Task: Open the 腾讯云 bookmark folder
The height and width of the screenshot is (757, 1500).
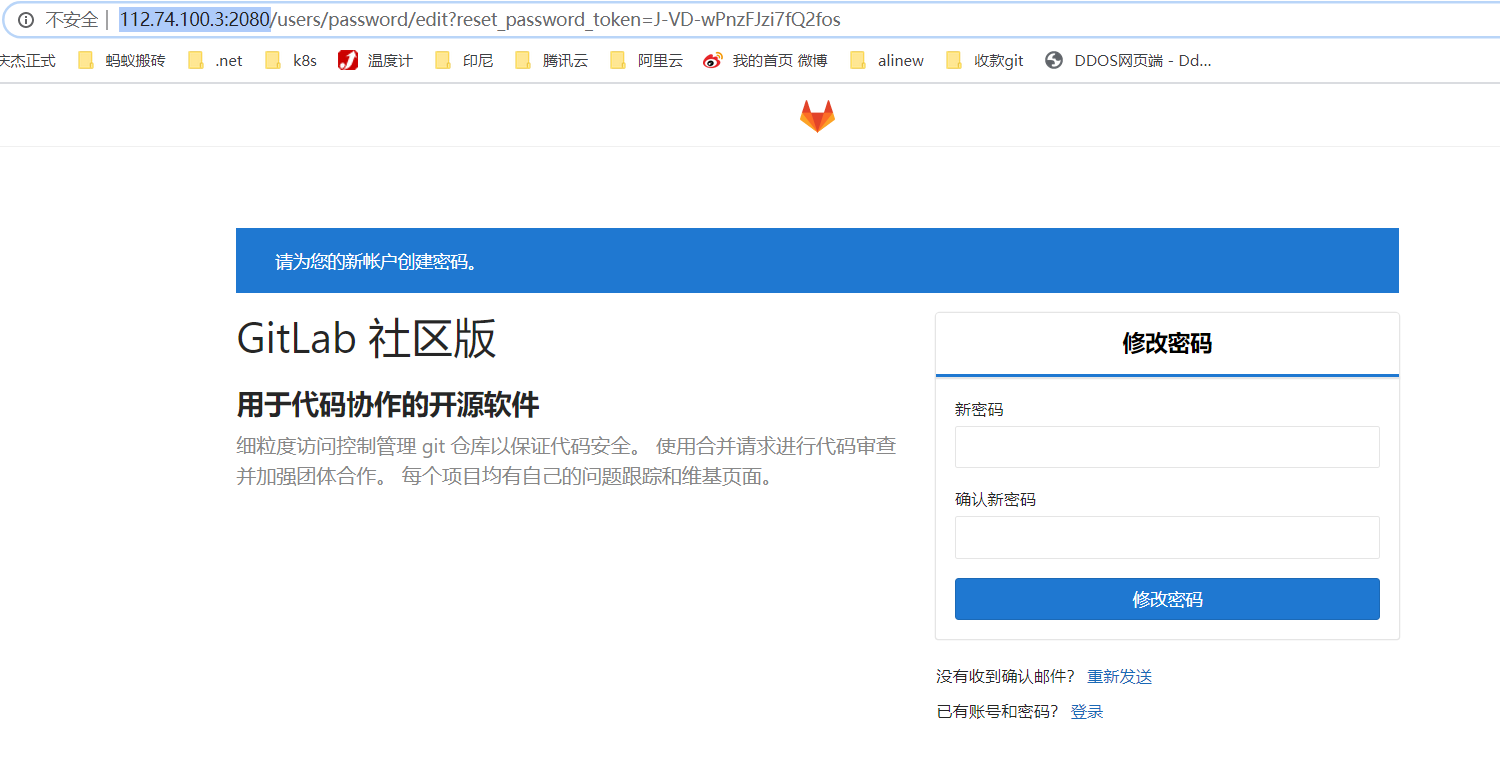Action: tap(552, 61)
